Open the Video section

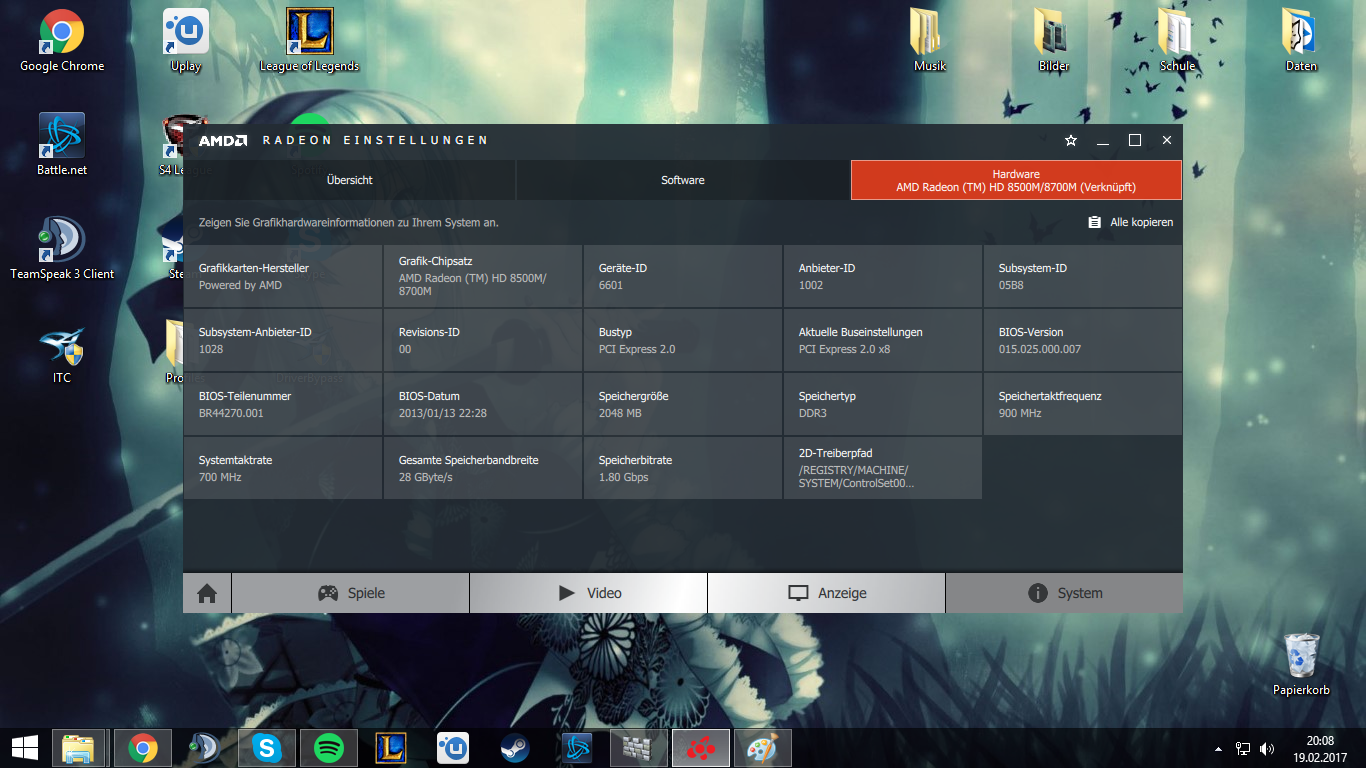click(x=588, y=593)
